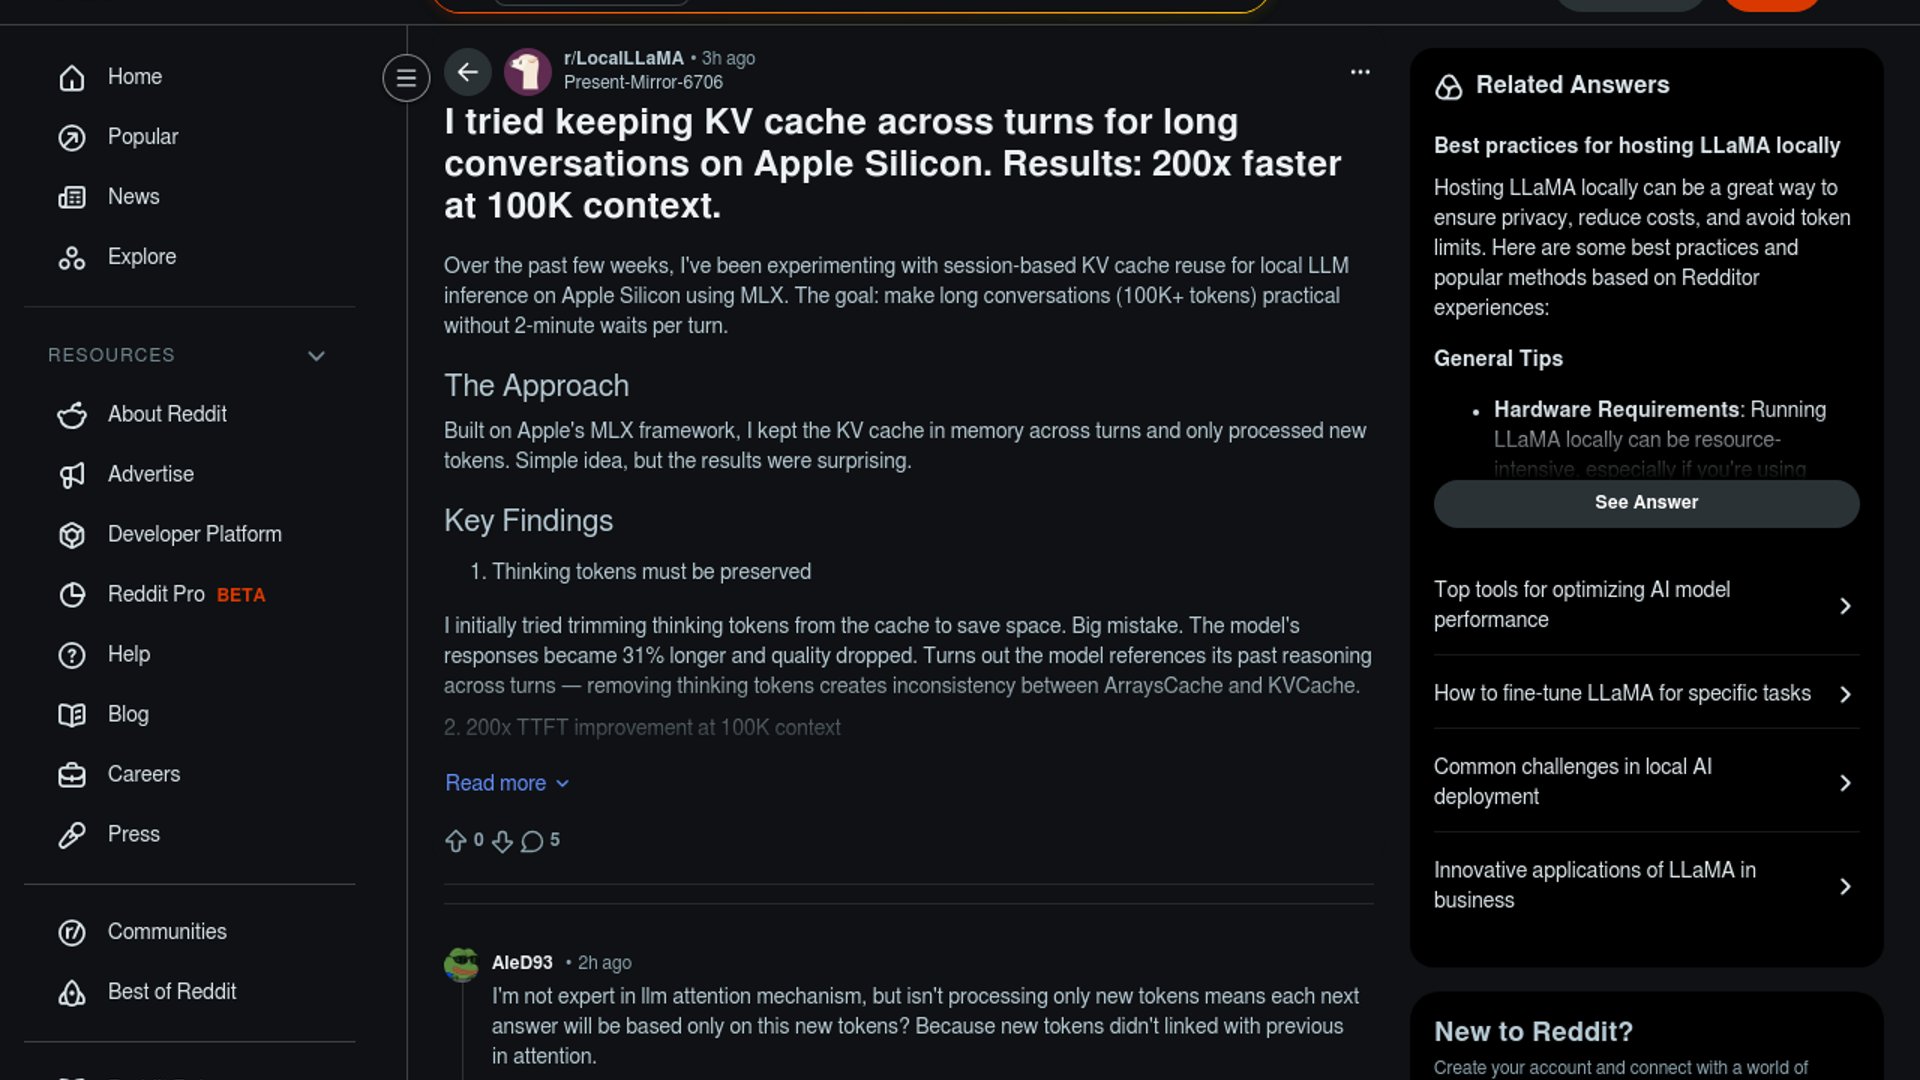The height and width of the screenshot is (1080, 1920).
Task: Downvote the KV cache post
Action: pos(502,841)
